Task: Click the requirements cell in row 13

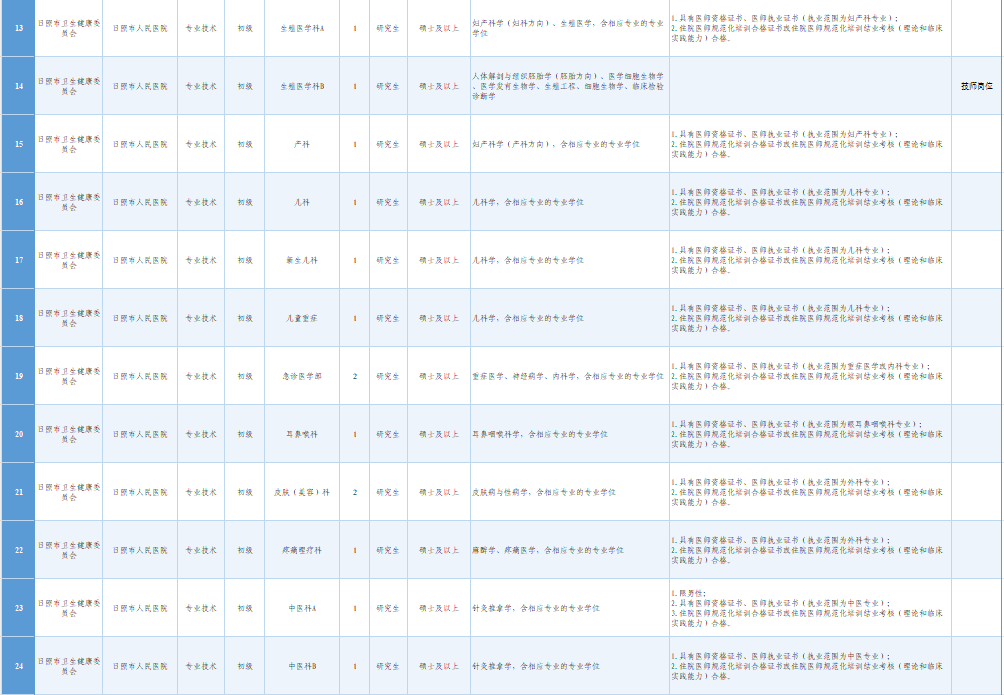Action: pos(811,28)
